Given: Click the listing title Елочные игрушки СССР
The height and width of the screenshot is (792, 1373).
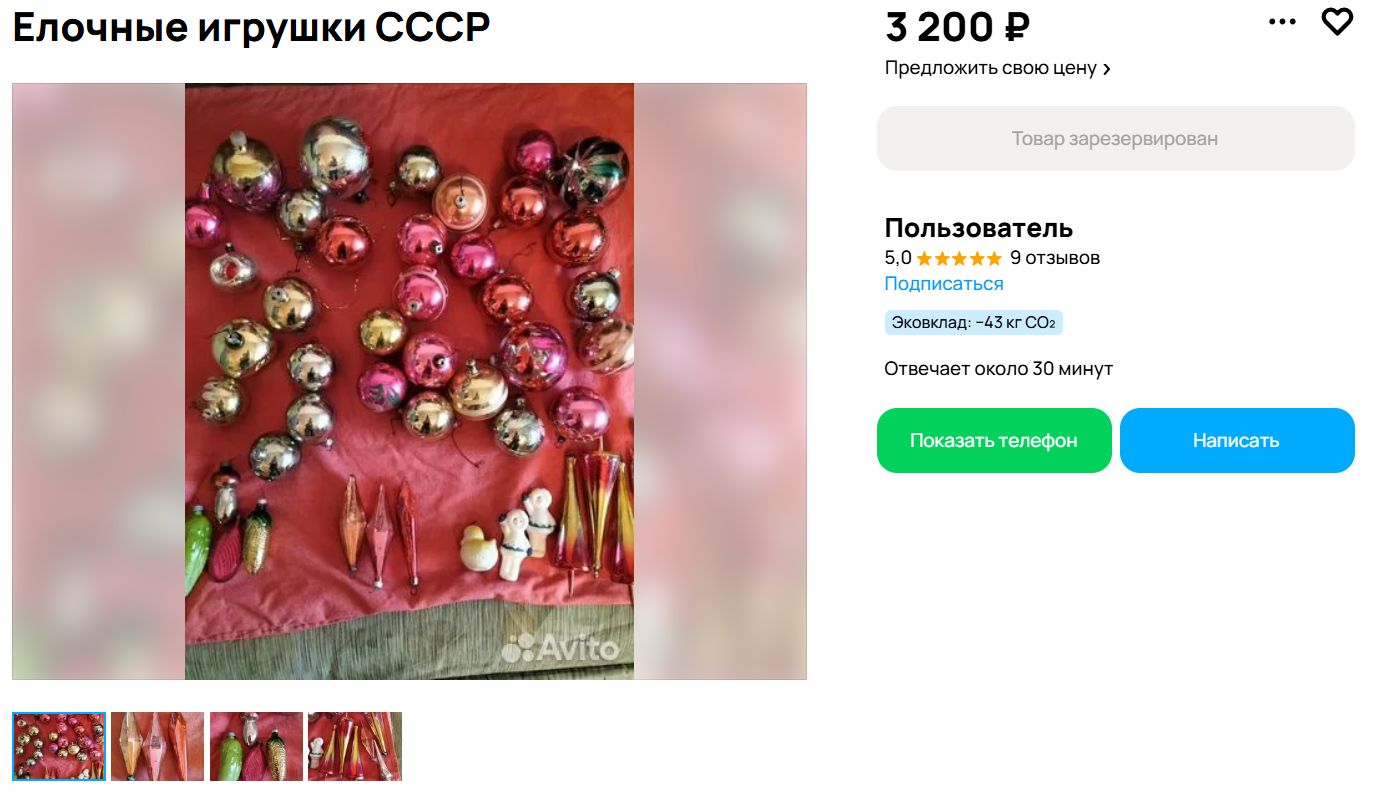Looking at the screenshot, I should click(x=251, y=27).
